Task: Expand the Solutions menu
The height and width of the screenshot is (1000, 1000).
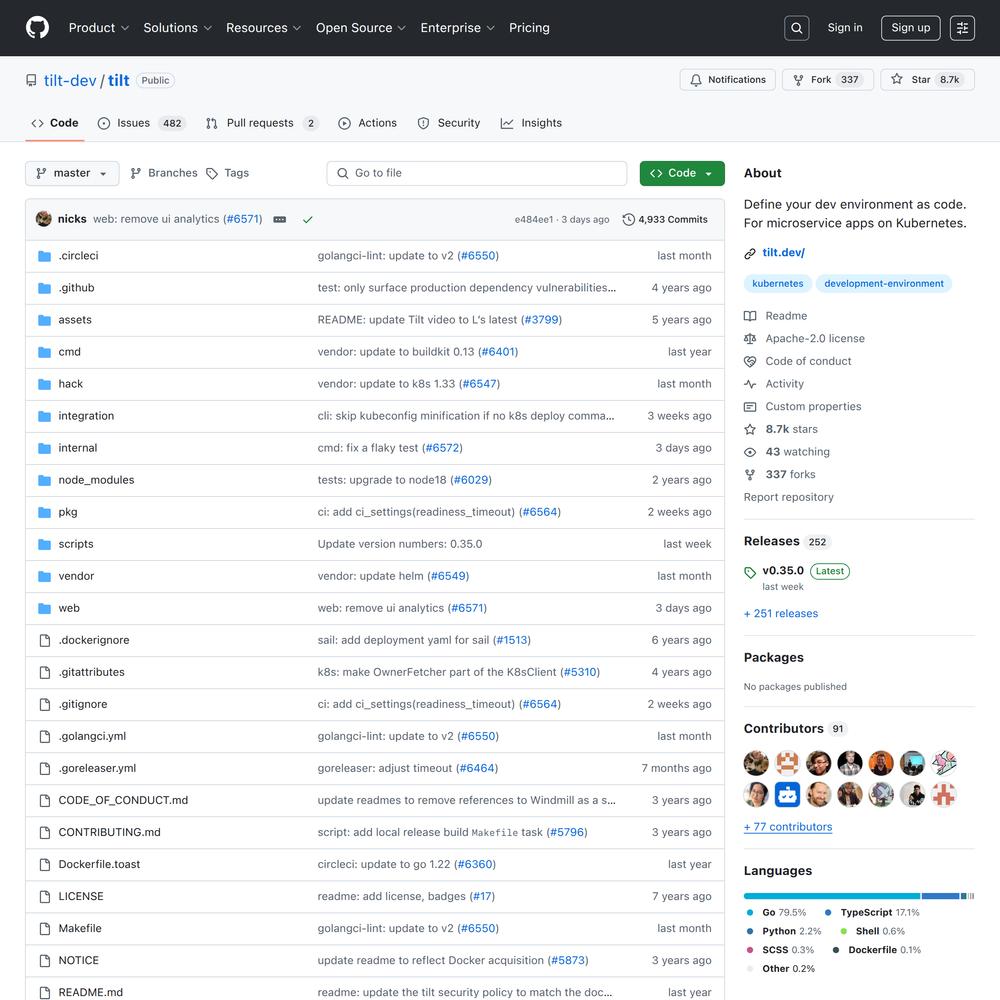Action: 177,28
